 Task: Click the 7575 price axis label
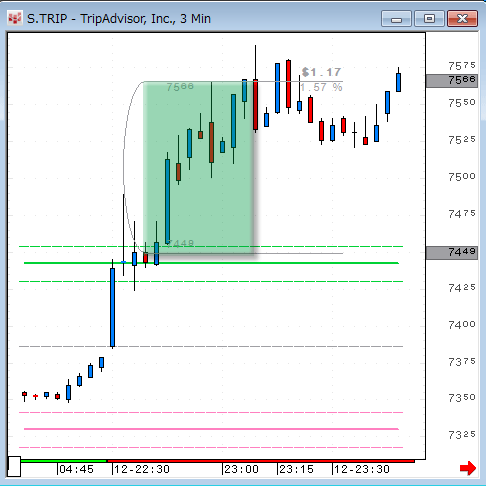tap(462, 66)
